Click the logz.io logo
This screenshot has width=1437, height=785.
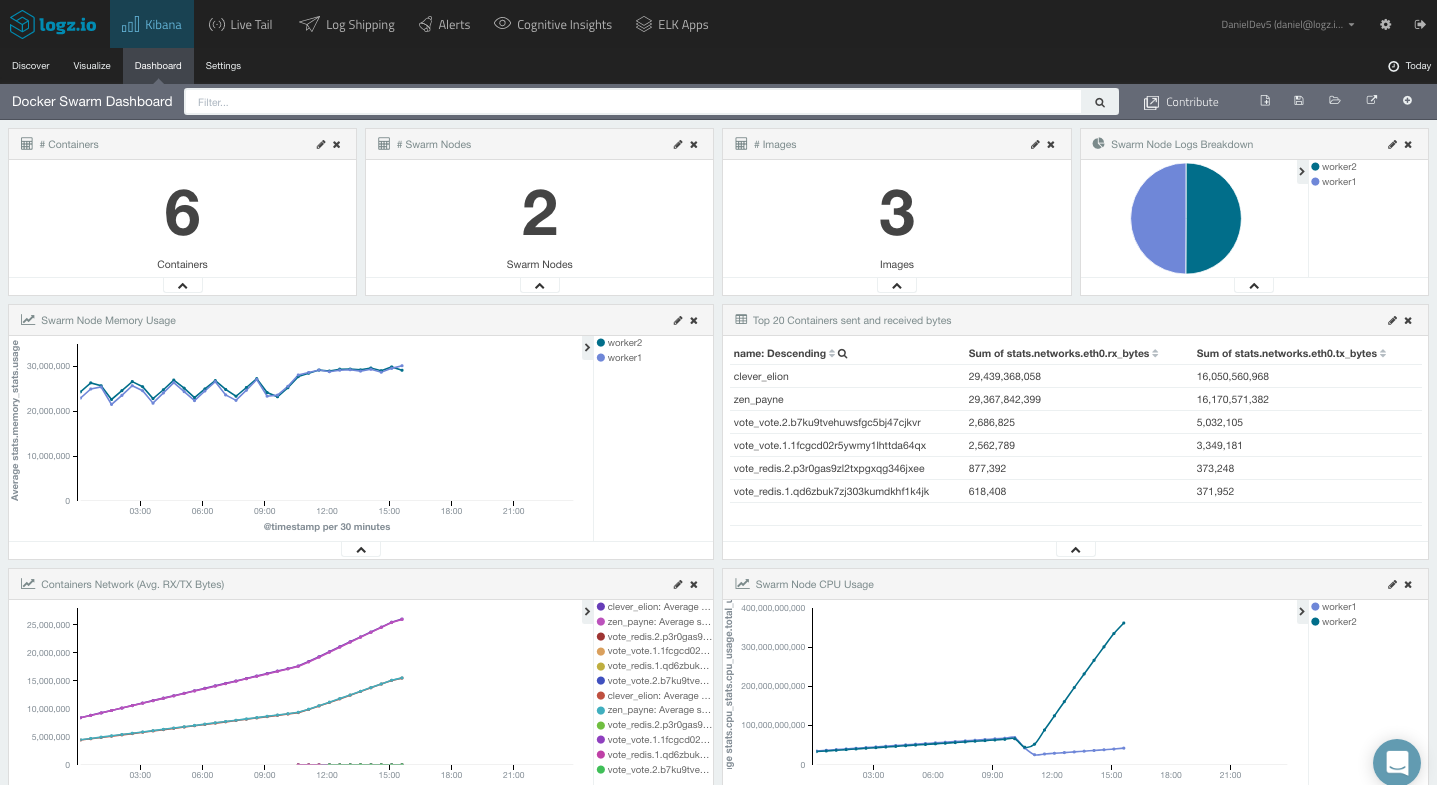[x=53, y=24]
